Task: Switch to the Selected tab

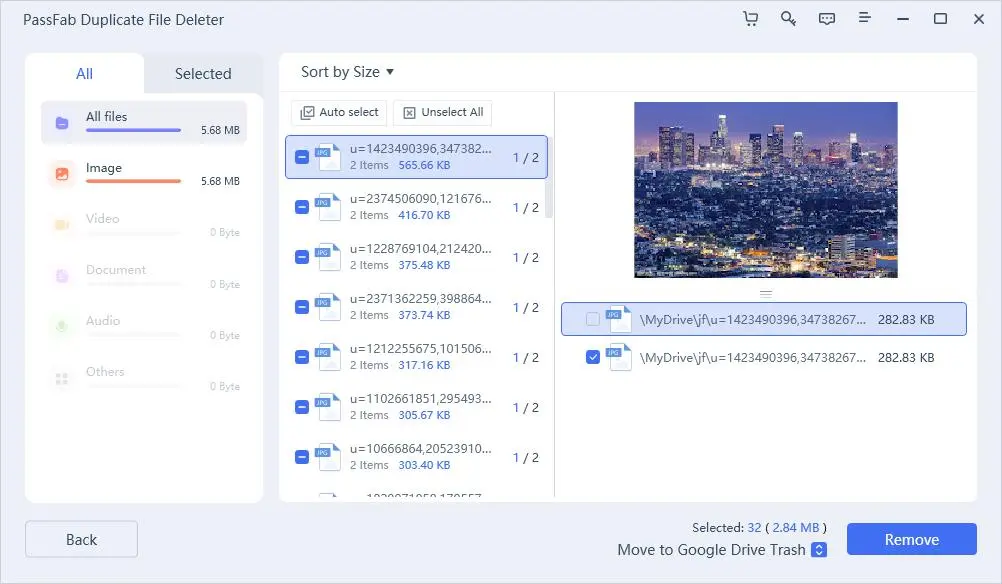Action: pos(203,73)
